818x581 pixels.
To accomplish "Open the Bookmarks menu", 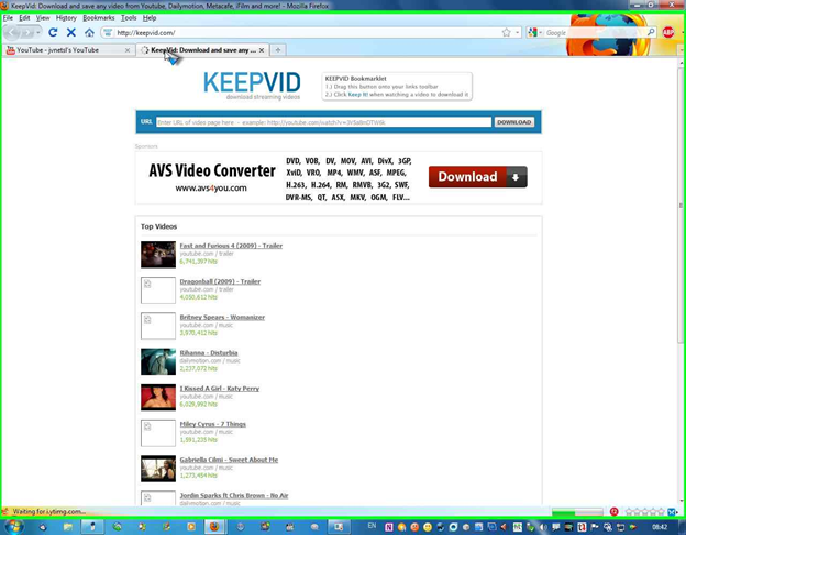I will pos(98,18).
